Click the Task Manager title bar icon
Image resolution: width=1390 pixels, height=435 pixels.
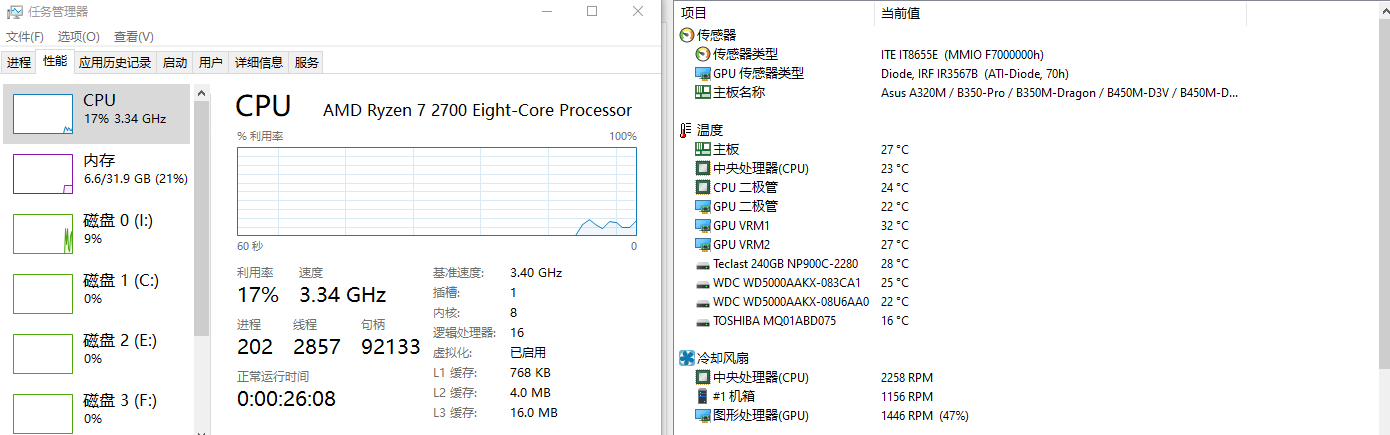pyautogui.click(x=14, y=12)
